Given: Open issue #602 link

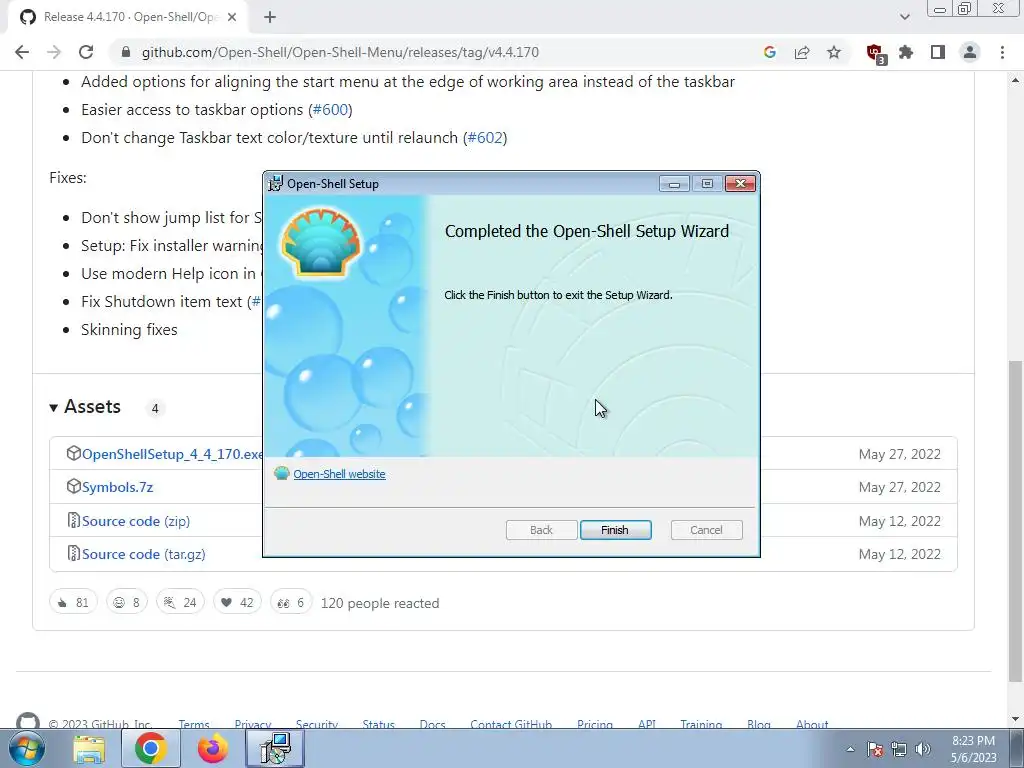Looking at the screenshot, I should coord(485,138).
